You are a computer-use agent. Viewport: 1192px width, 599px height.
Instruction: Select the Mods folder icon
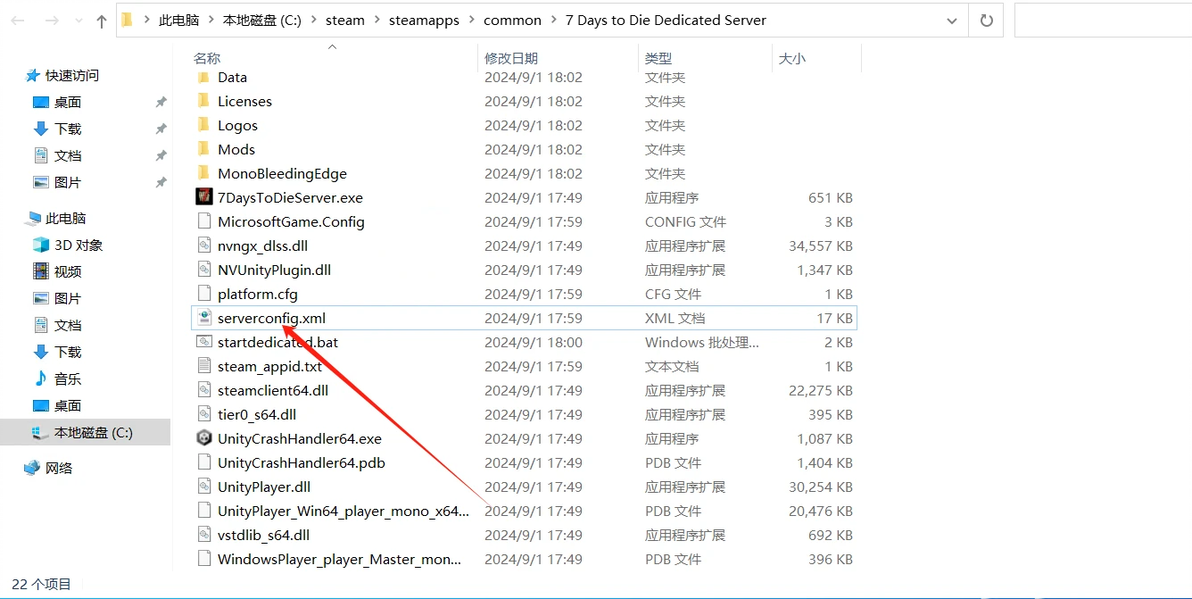point(203,150)
